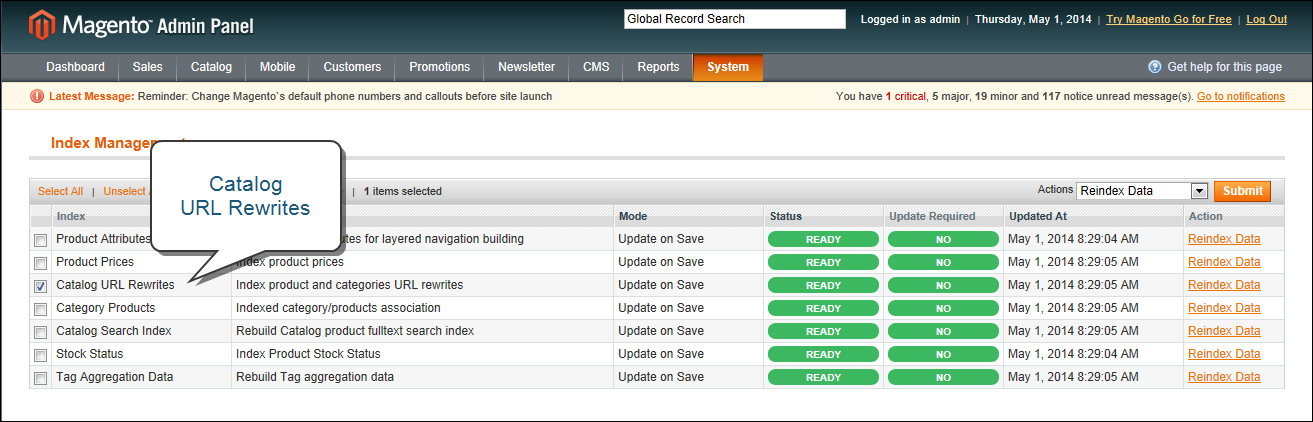
Task: Click Reindex Data for Catalog Search Index
Action: (x=1224, y=331)
